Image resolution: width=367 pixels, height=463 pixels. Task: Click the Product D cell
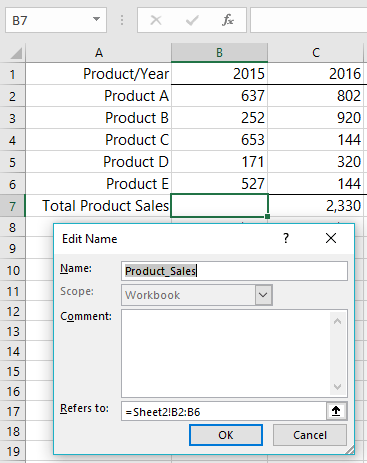click(99, 162)
